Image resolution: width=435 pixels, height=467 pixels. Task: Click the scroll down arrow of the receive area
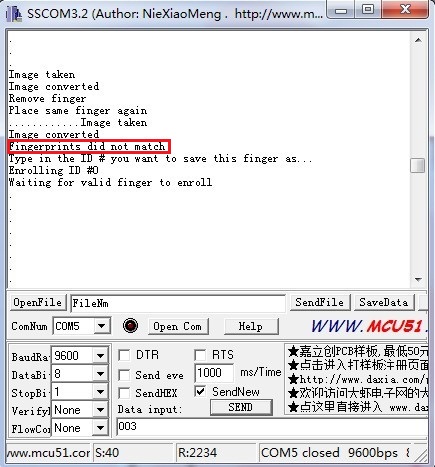418,280
